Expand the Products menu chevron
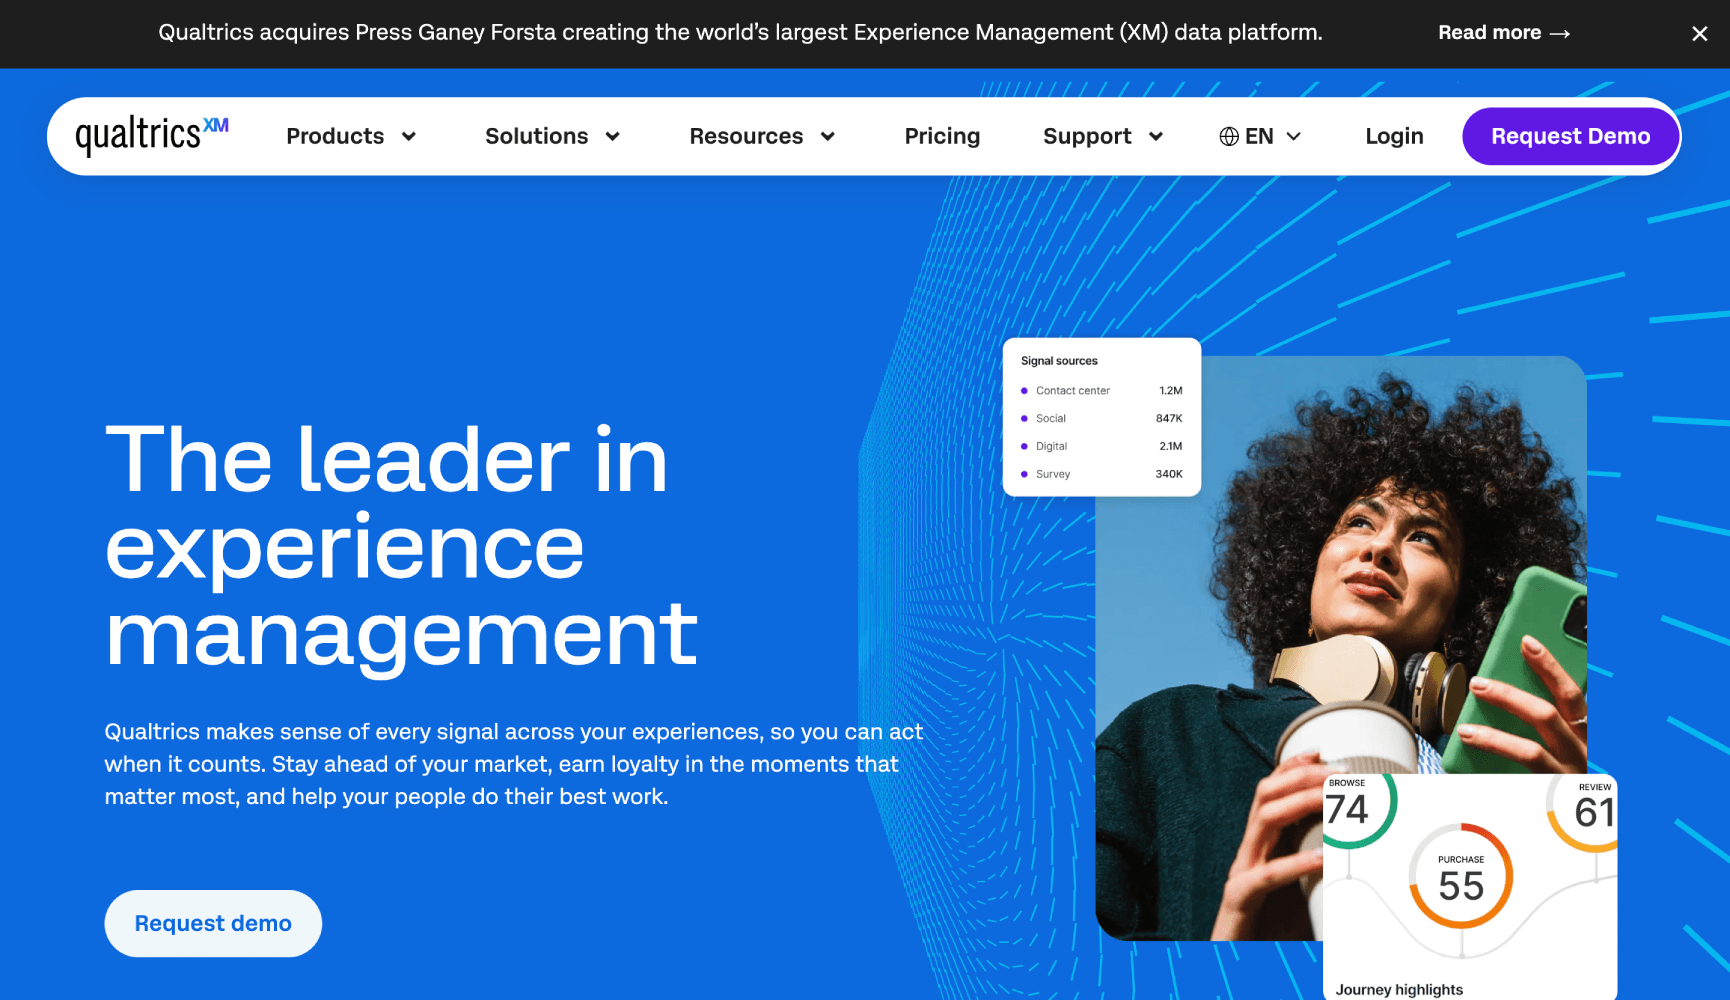 (409, 137)
